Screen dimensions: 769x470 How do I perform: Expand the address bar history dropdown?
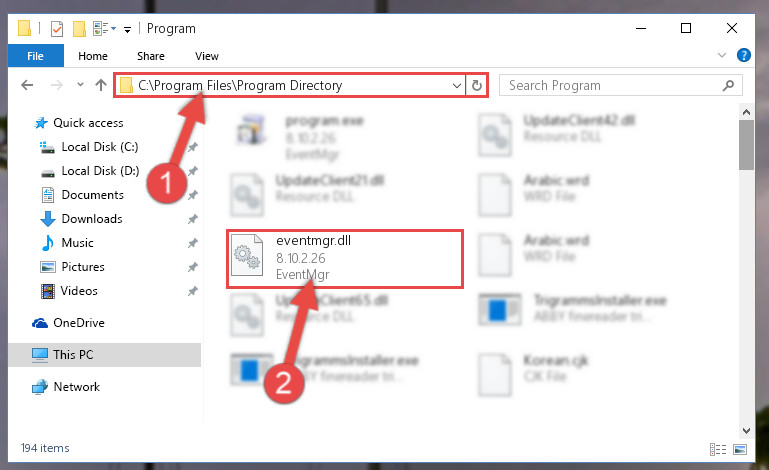tap(457, 86)
